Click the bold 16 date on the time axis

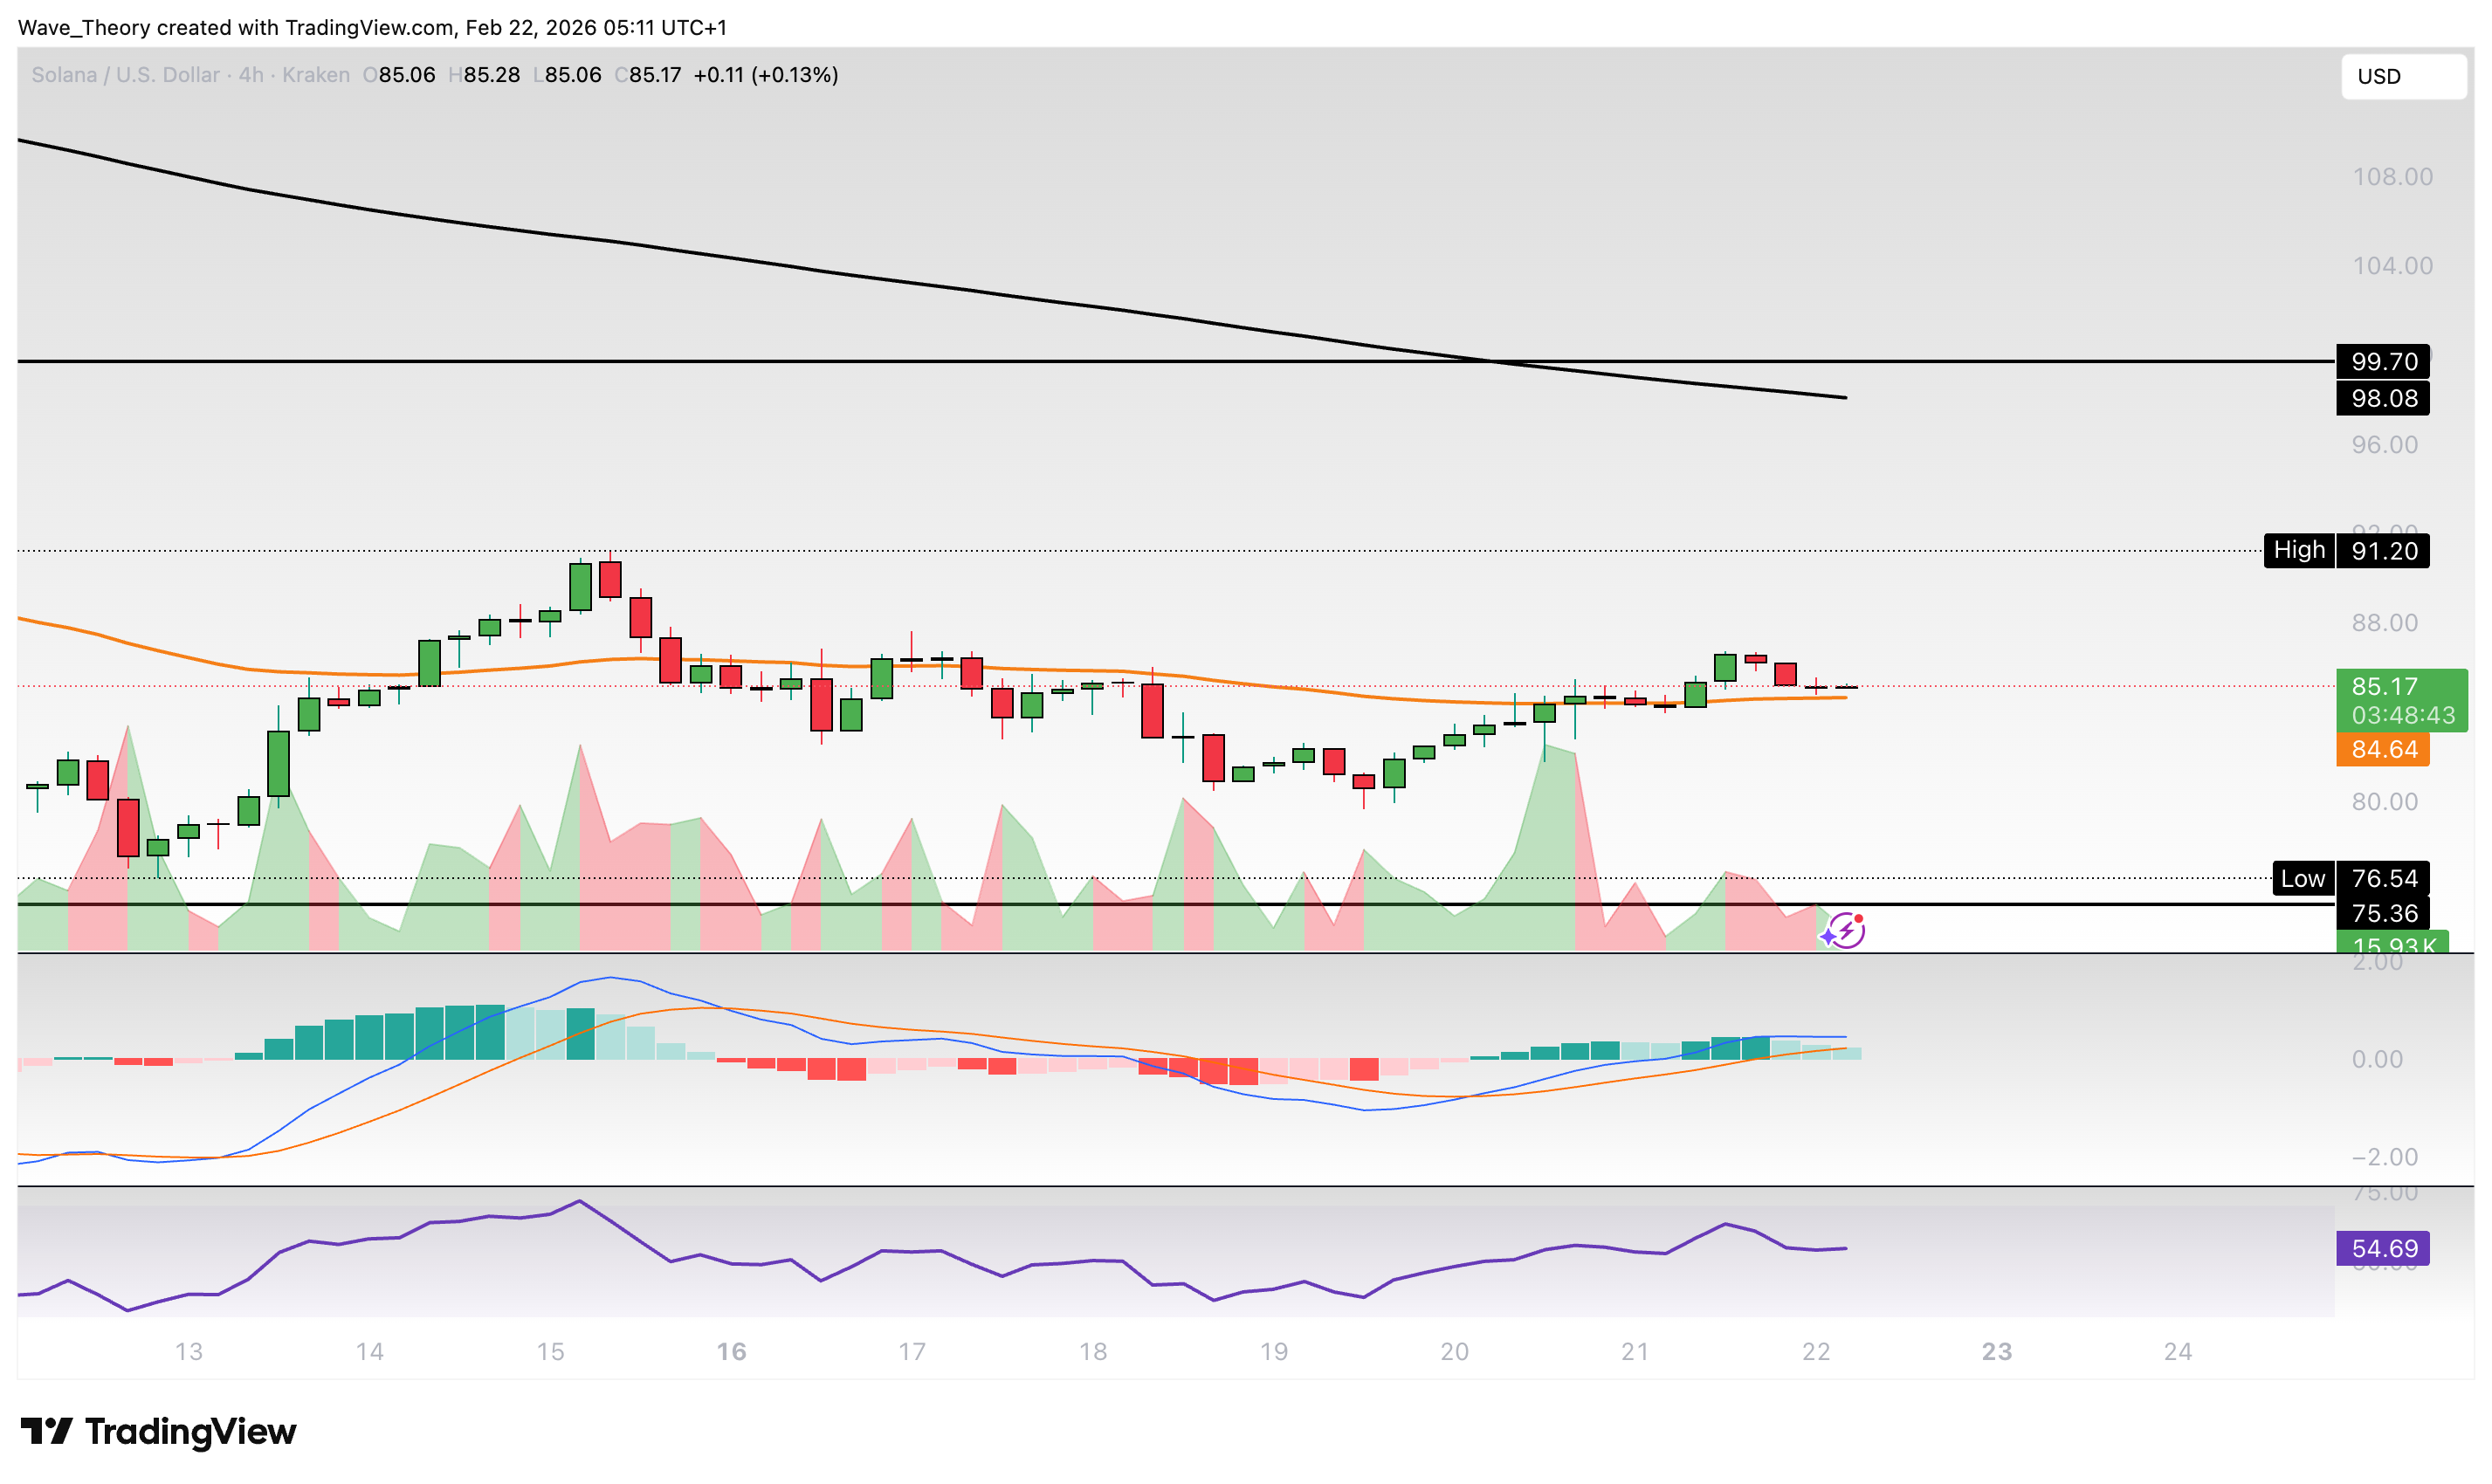(x=731, y=1352)
